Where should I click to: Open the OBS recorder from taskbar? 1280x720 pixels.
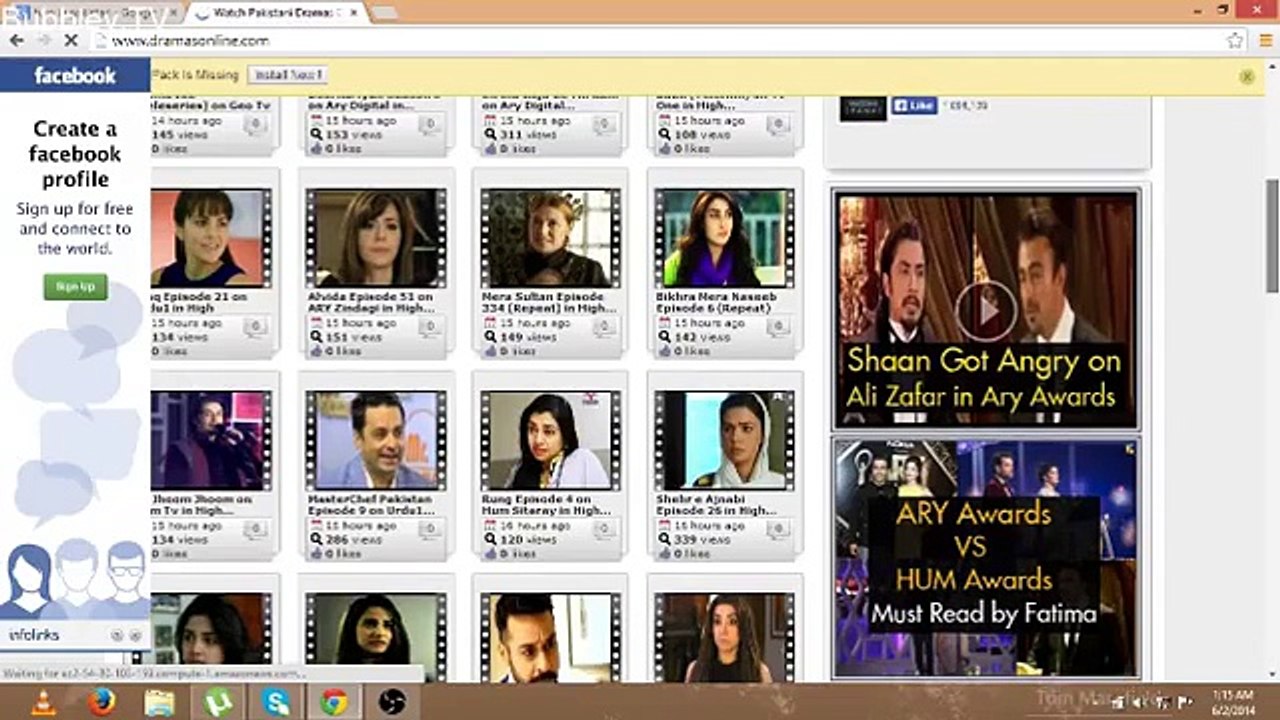point(392,703)
